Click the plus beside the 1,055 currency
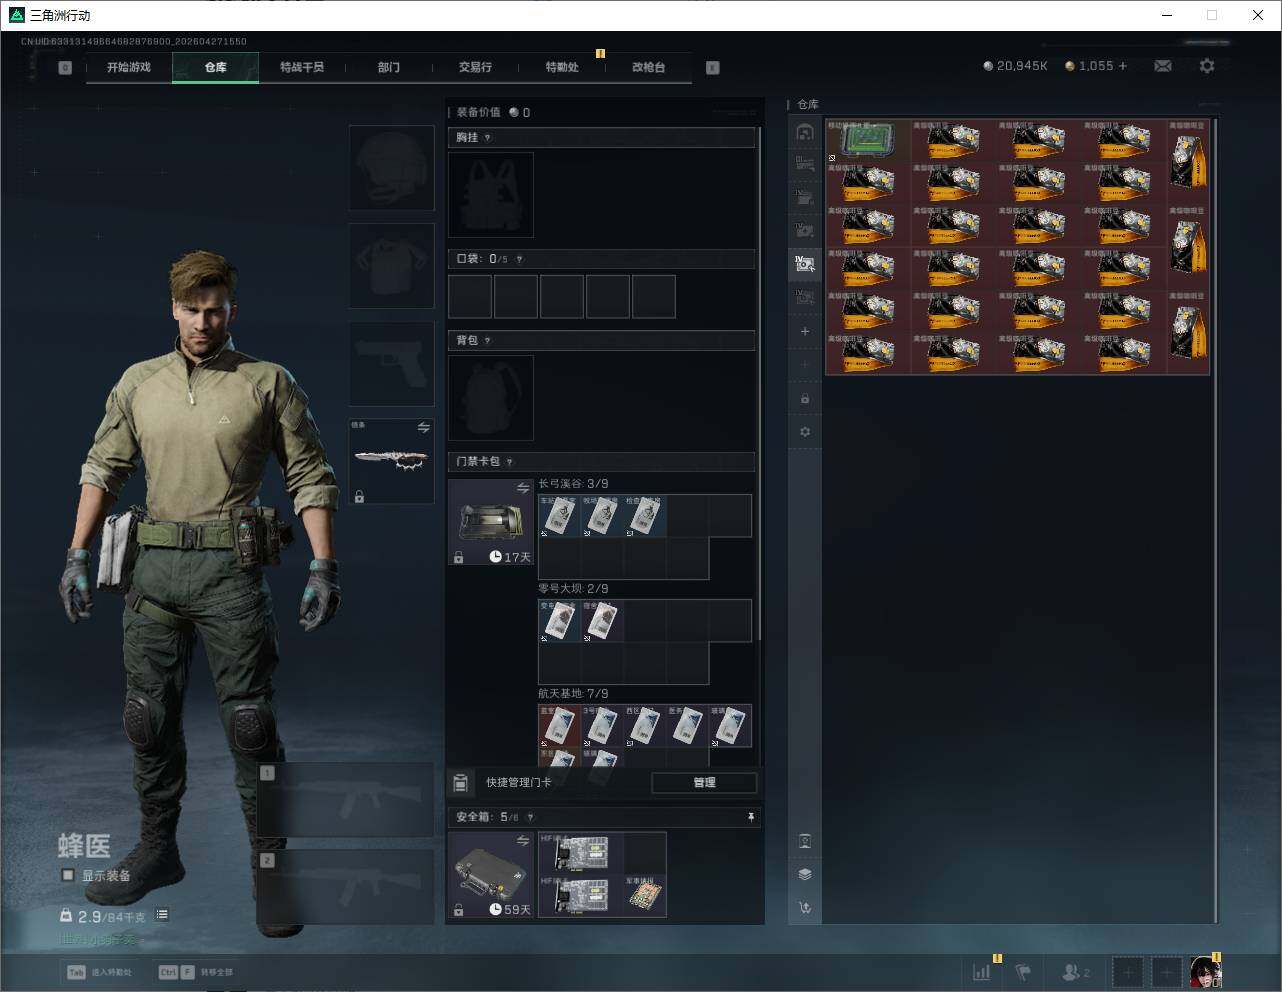Image resolution: width=1282 pixels, height=992 pixels. 1123,66
